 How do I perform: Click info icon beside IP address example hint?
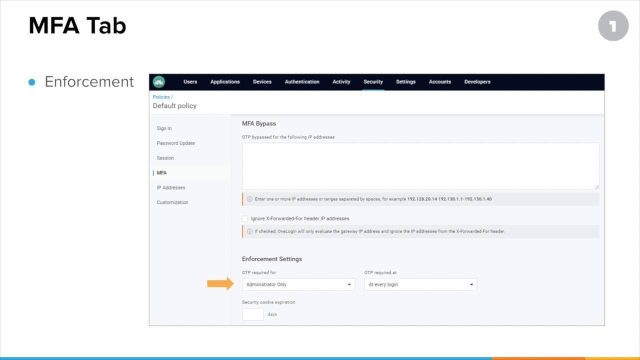249,199
